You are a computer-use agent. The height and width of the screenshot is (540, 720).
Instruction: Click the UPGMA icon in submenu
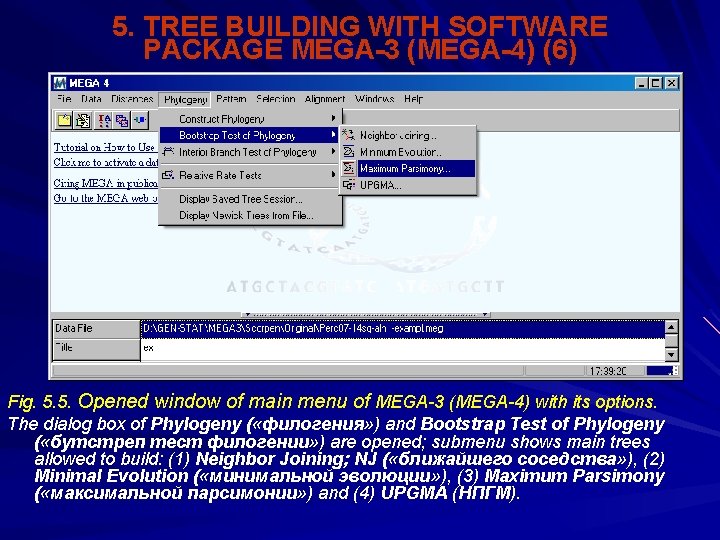click(349, 185)
